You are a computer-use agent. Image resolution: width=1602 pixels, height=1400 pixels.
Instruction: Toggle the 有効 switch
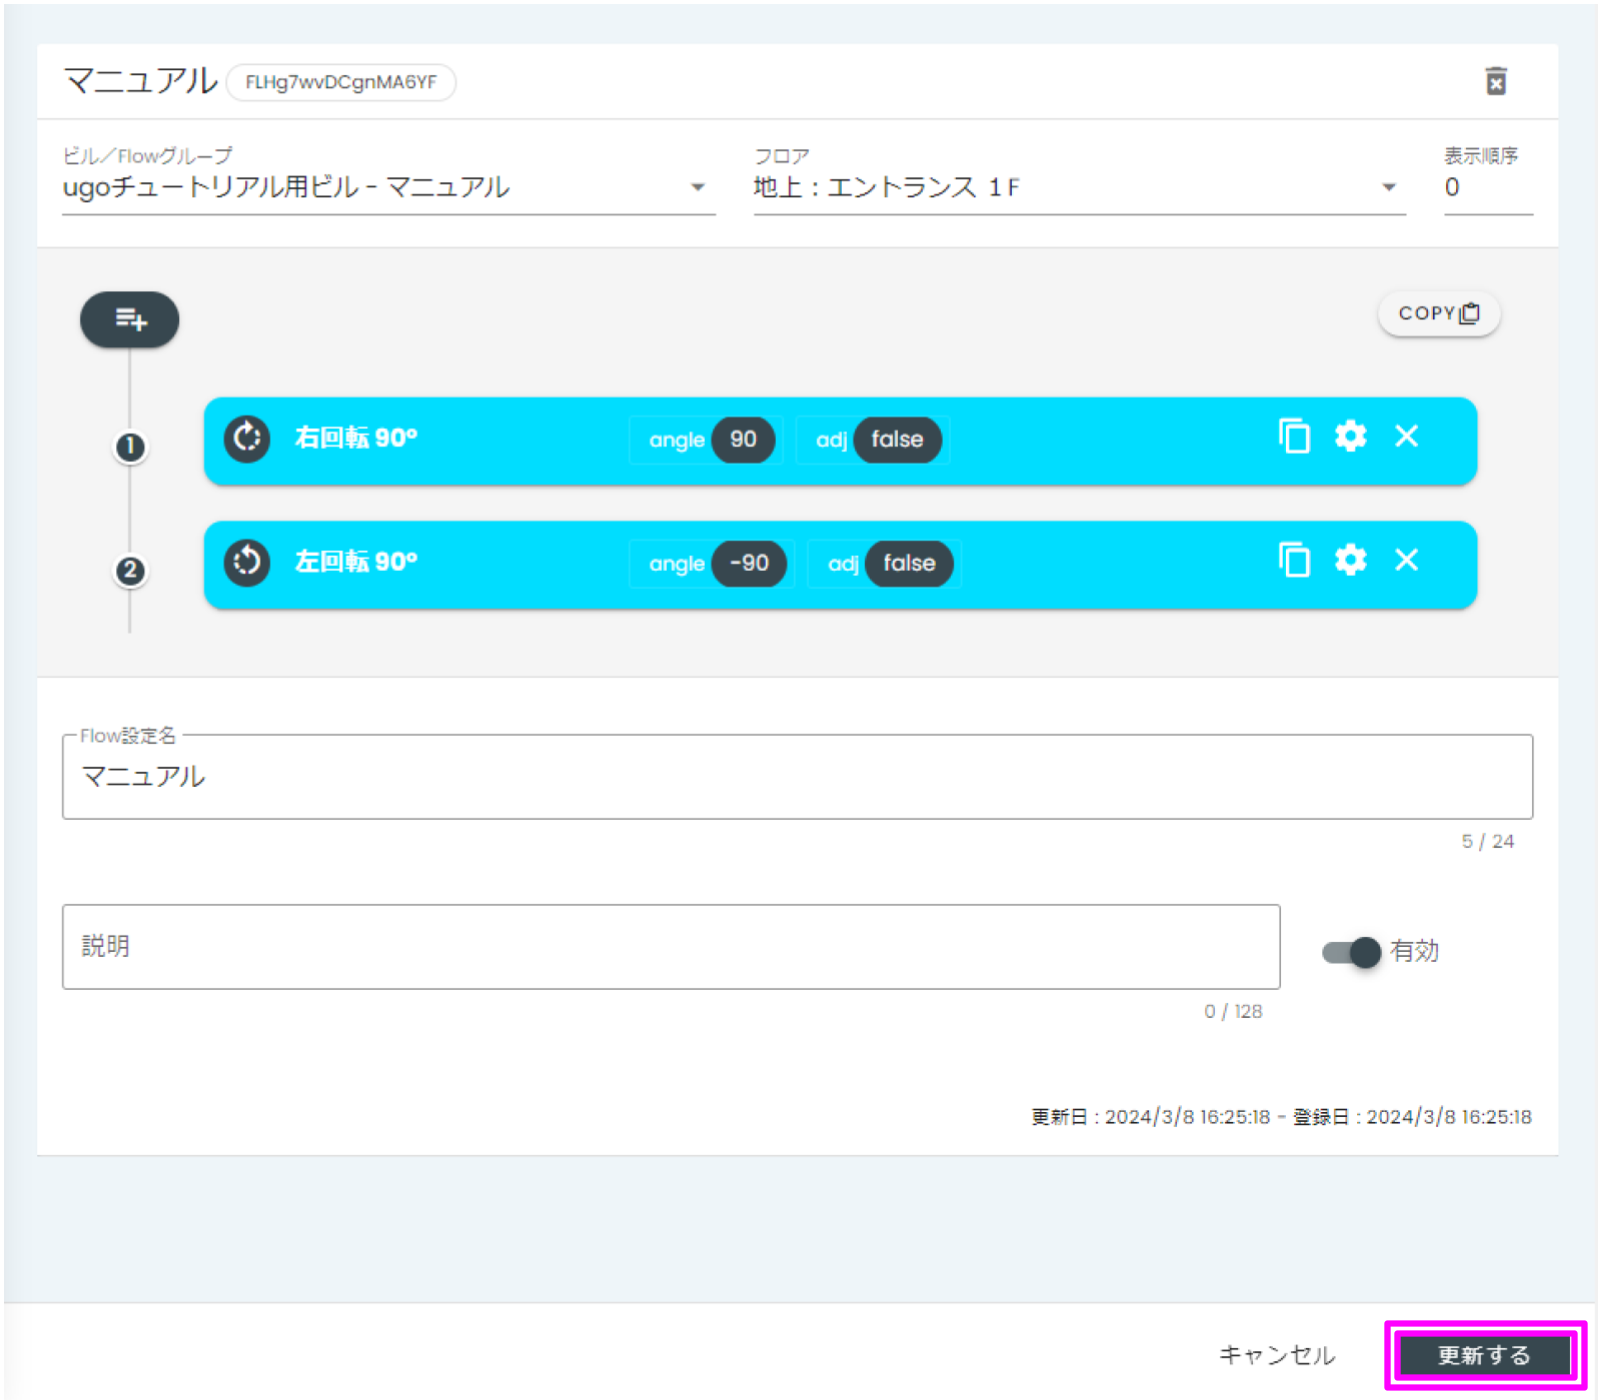coord(1351,952)
